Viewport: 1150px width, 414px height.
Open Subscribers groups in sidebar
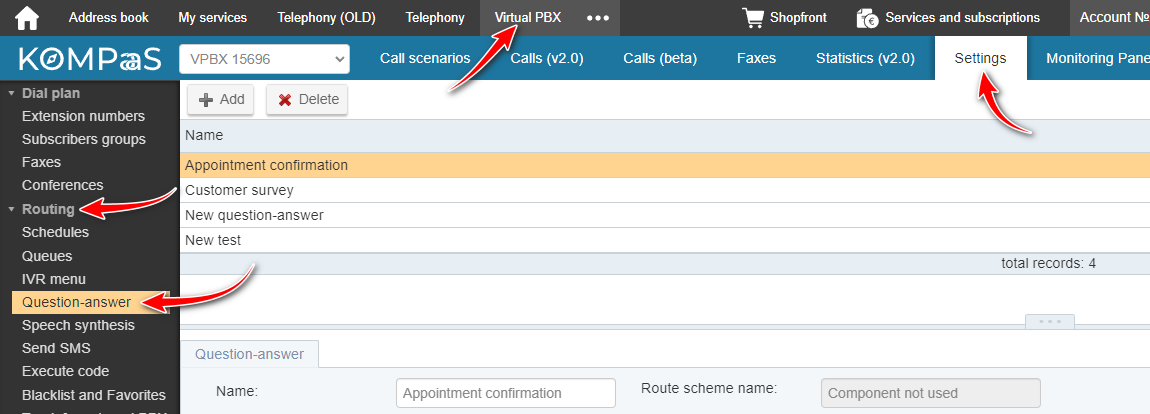click(84, 139)
